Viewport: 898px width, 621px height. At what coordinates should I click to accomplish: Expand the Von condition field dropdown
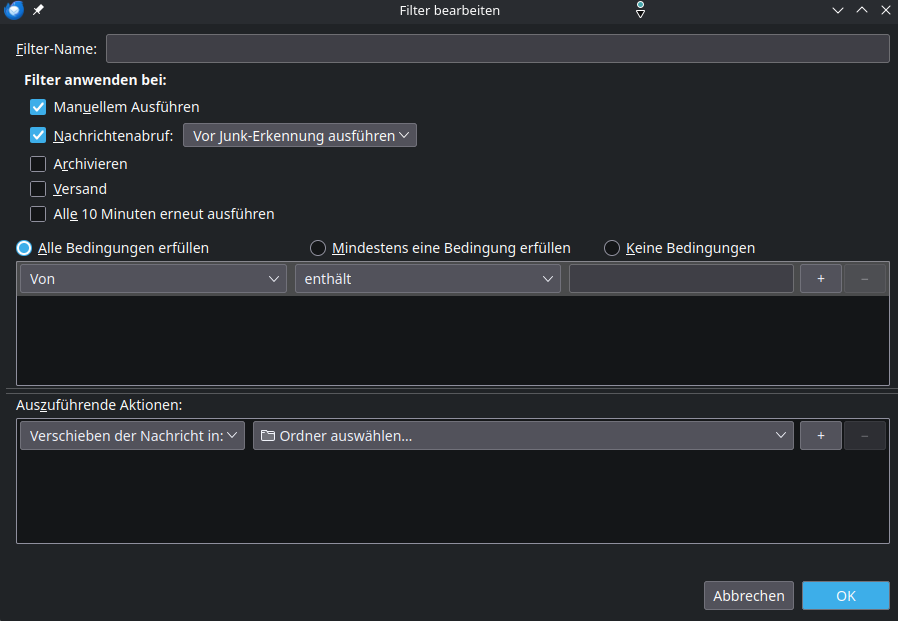154,279
